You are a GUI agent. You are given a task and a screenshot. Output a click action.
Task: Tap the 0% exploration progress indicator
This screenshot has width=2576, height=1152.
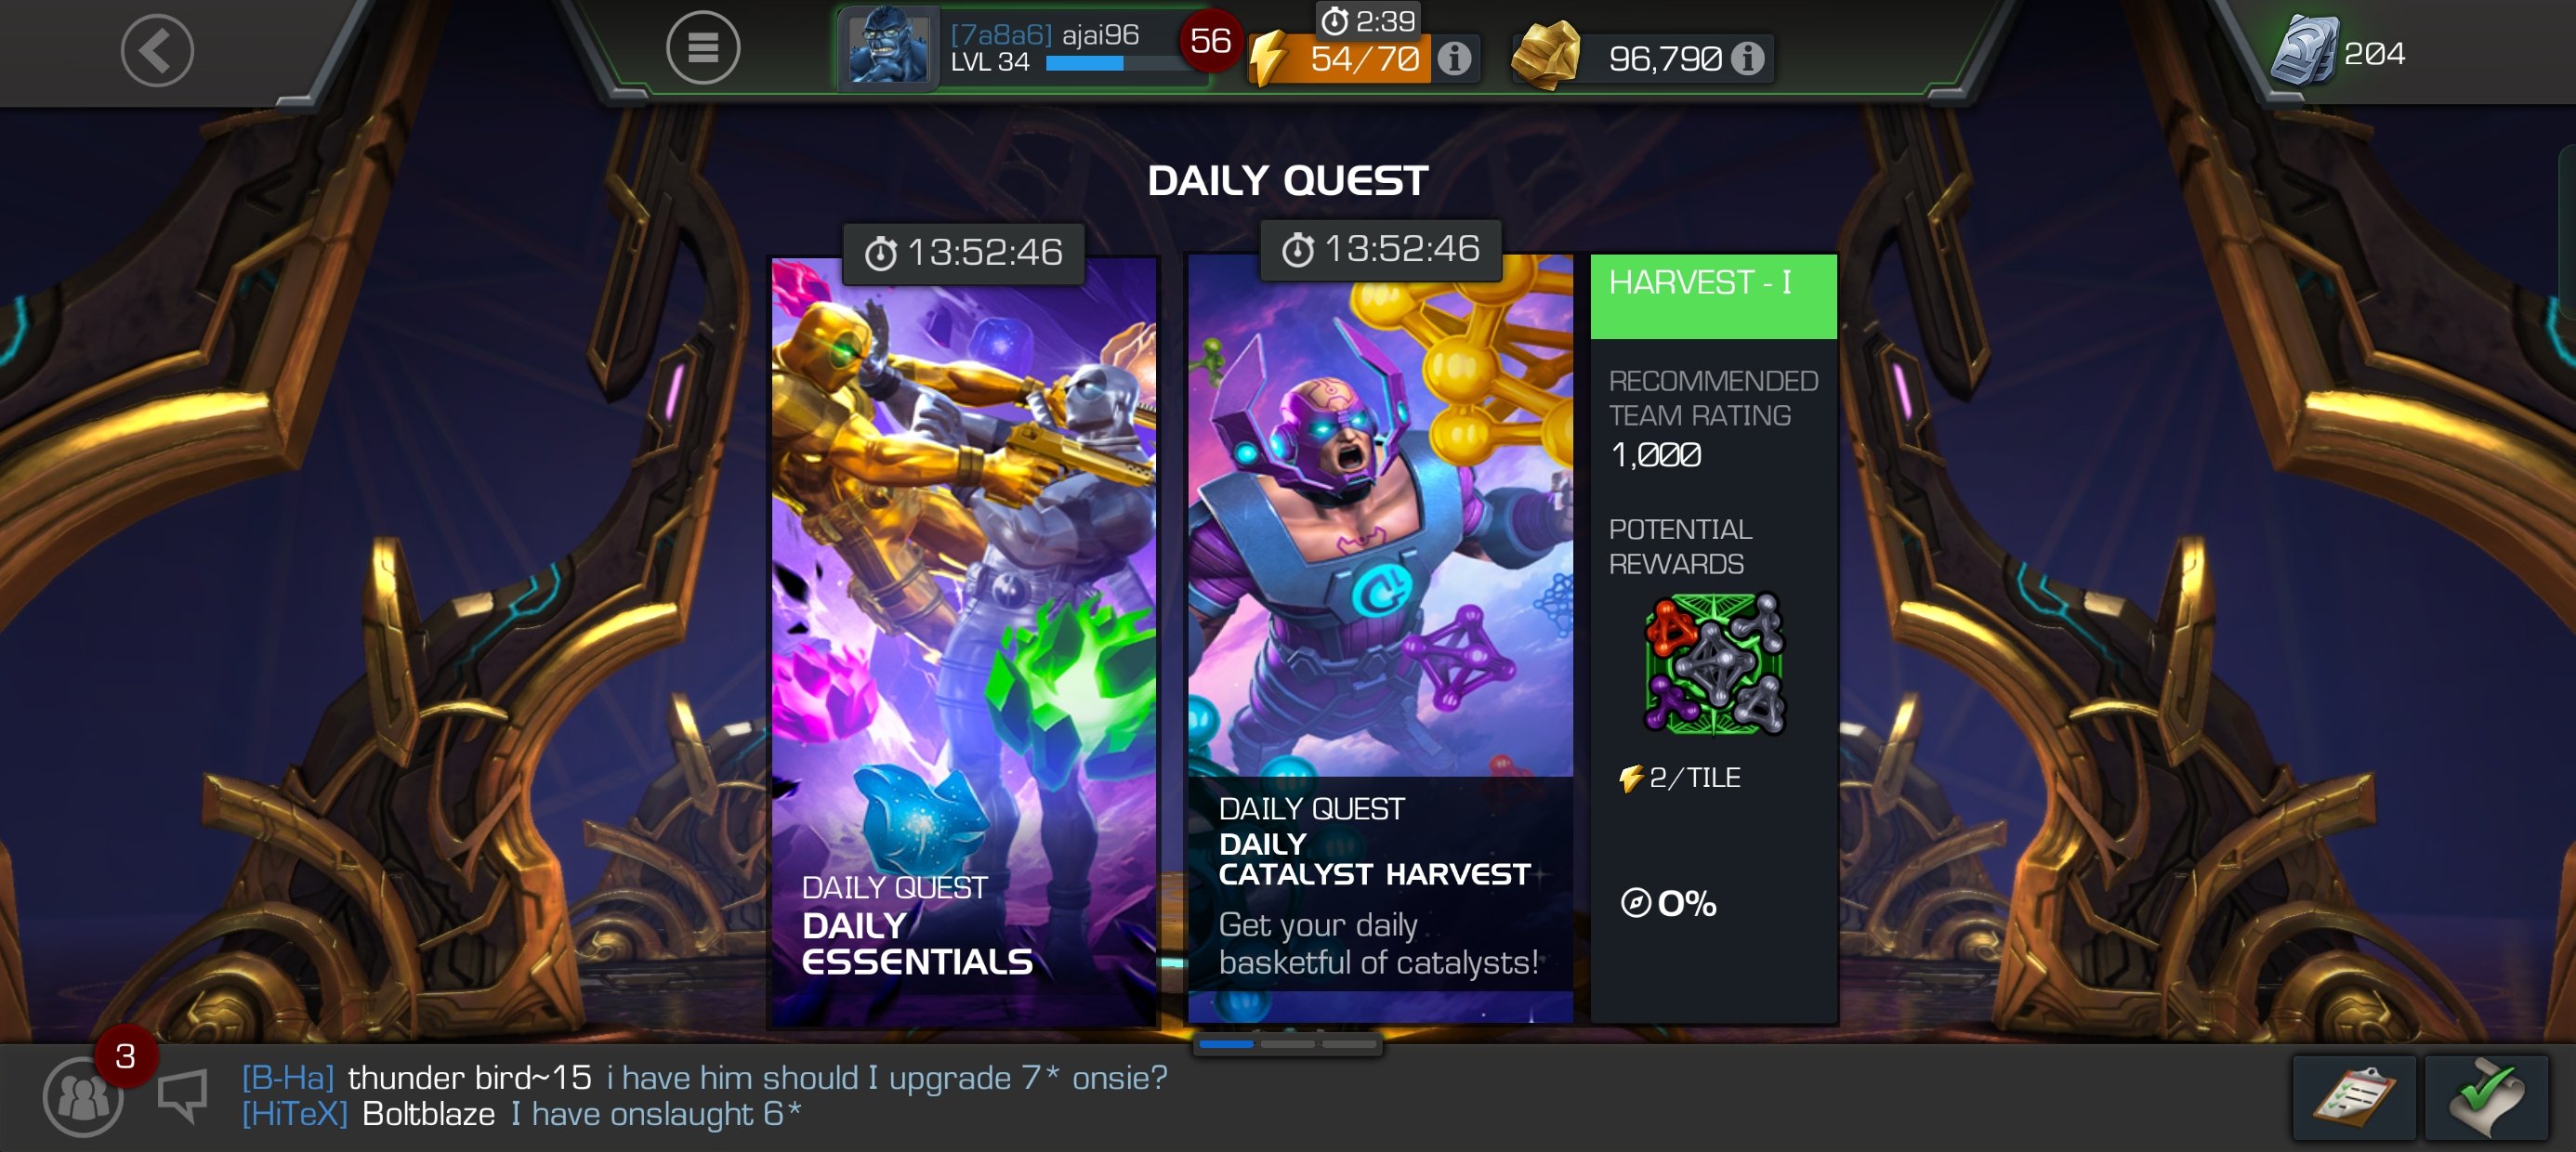click(1668, 903)
